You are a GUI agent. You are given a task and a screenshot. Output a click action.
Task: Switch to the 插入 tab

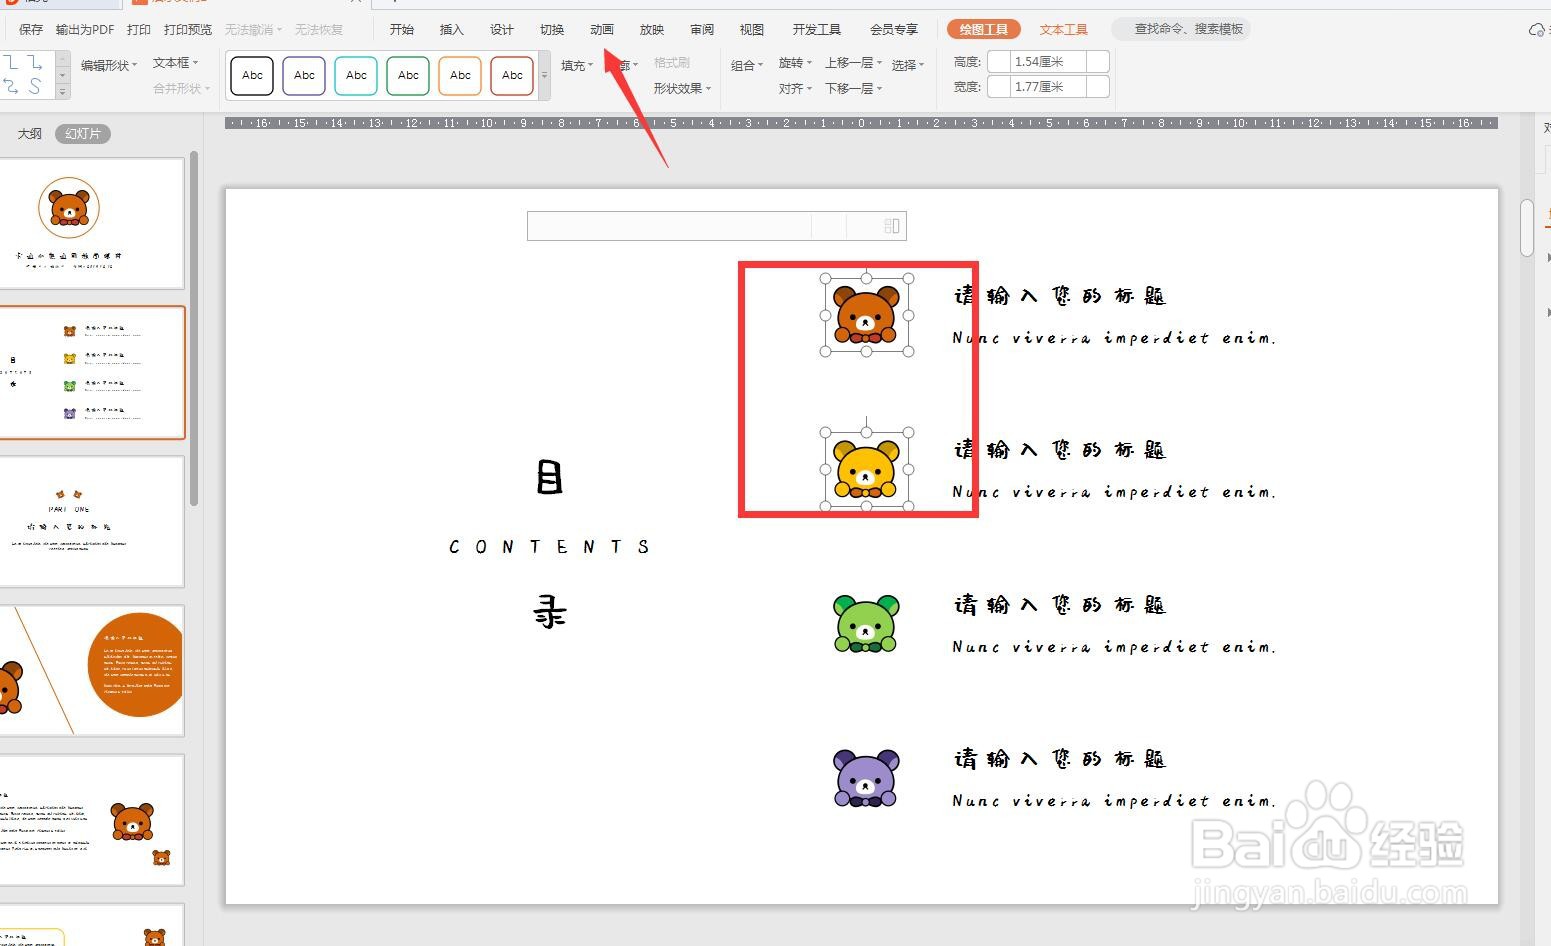[x=452, y=29]
